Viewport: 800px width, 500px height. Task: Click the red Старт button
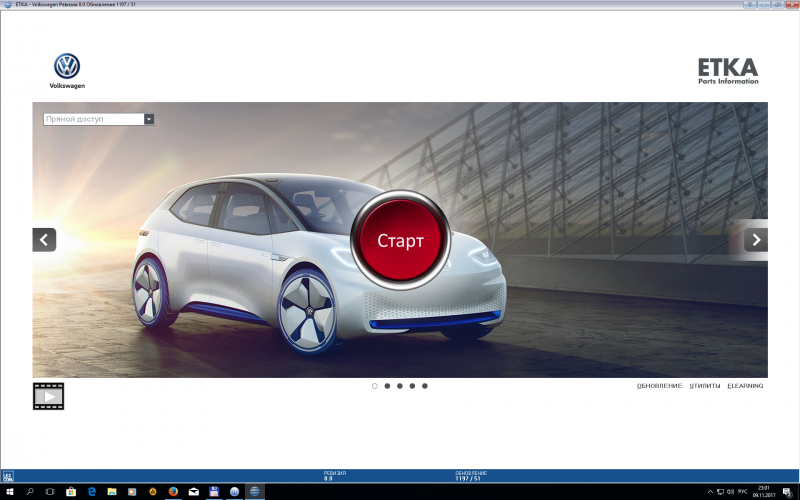point(400,240)
